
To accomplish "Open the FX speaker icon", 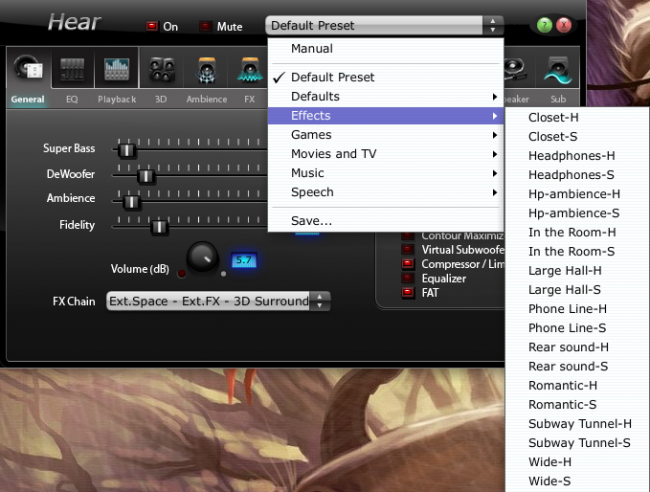I will coord(250,69).
